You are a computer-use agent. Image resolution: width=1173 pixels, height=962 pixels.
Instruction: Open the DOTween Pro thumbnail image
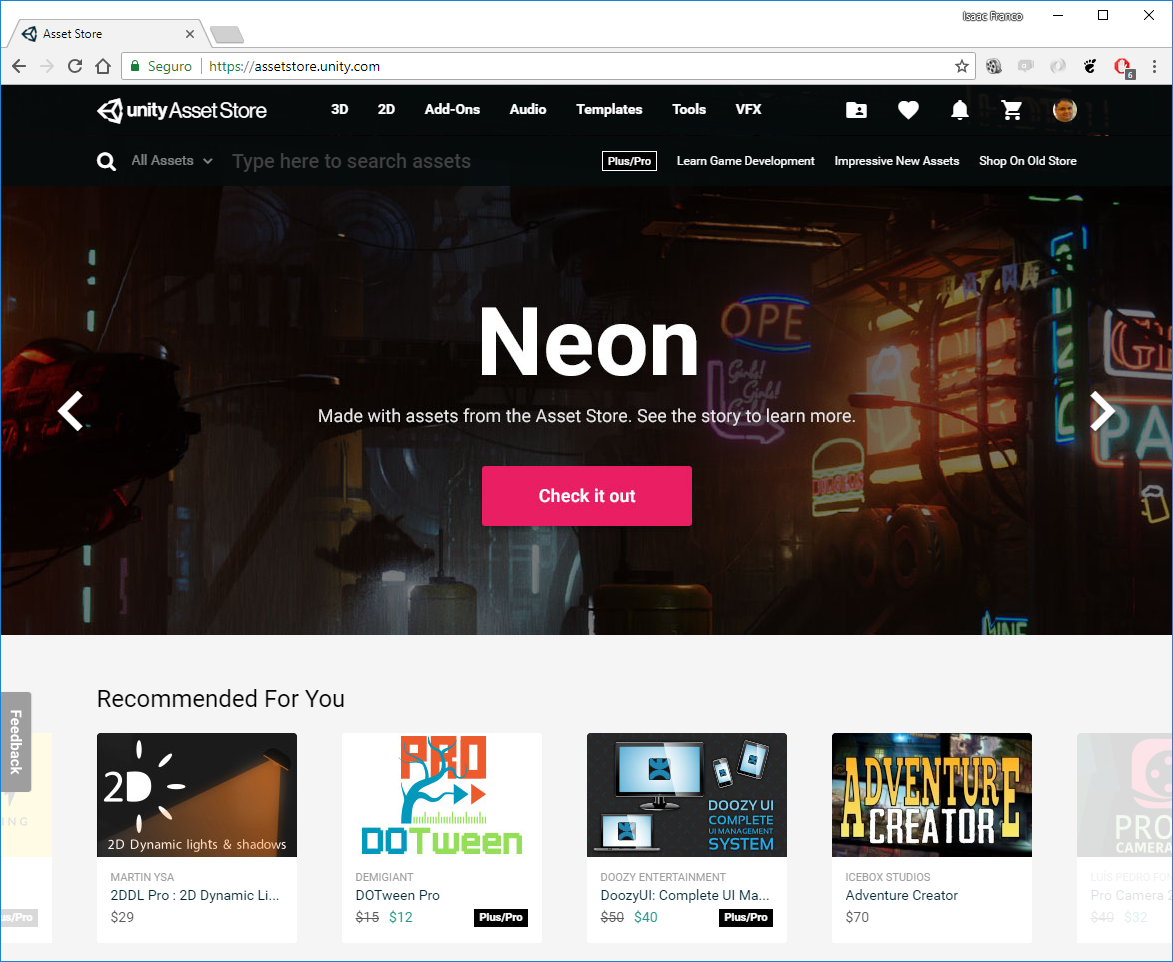pyautogui.click(x=442, y=794)
